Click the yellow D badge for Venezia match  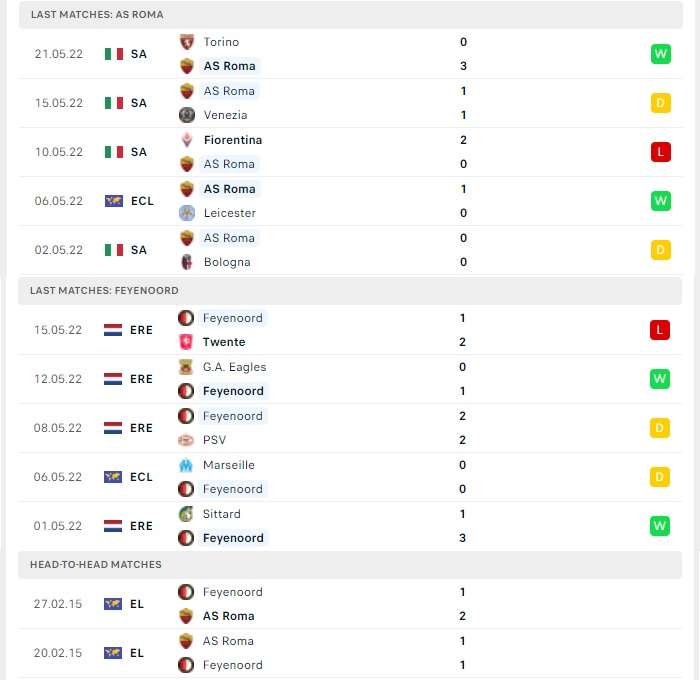[x=661, y=103]
